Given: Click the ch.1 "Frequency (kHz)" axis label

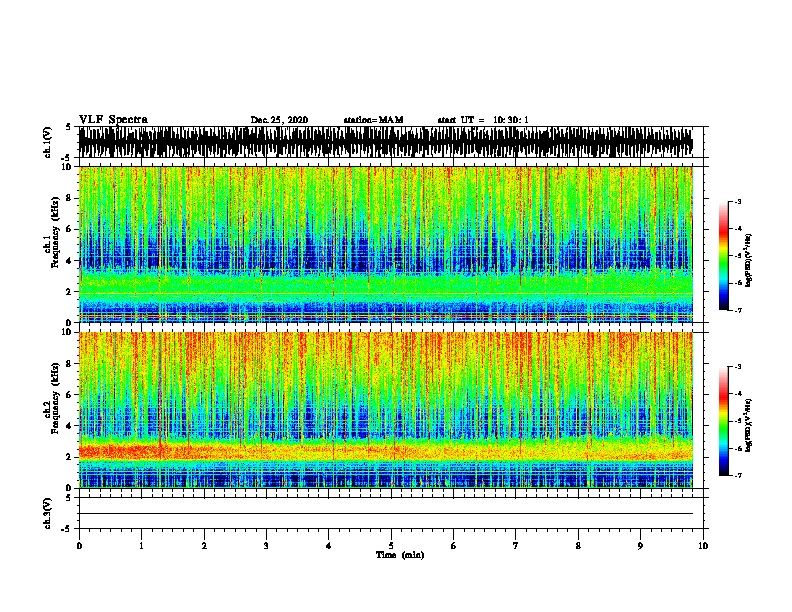Looking at the screenshot, I should pyautogui.click(x=55, y=232).
